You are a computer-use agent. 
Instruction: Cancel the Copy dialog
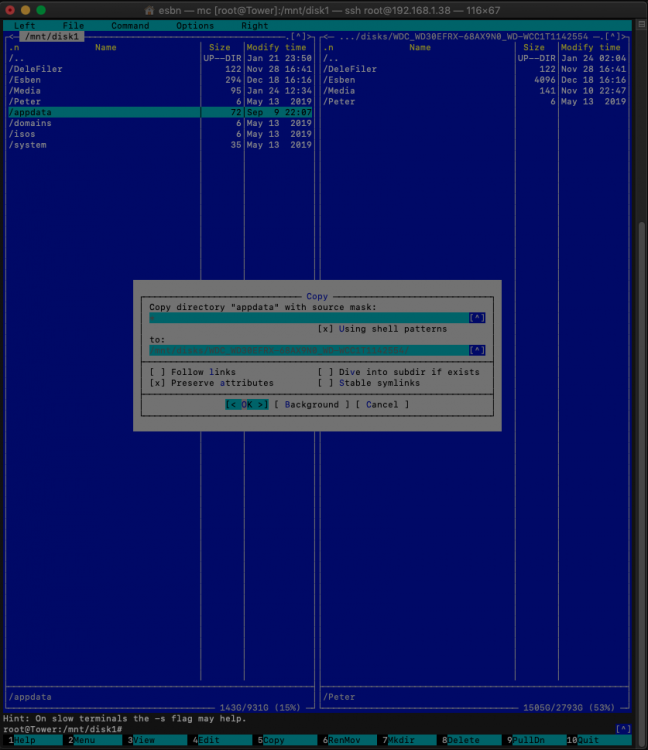[x=382, y=405]
